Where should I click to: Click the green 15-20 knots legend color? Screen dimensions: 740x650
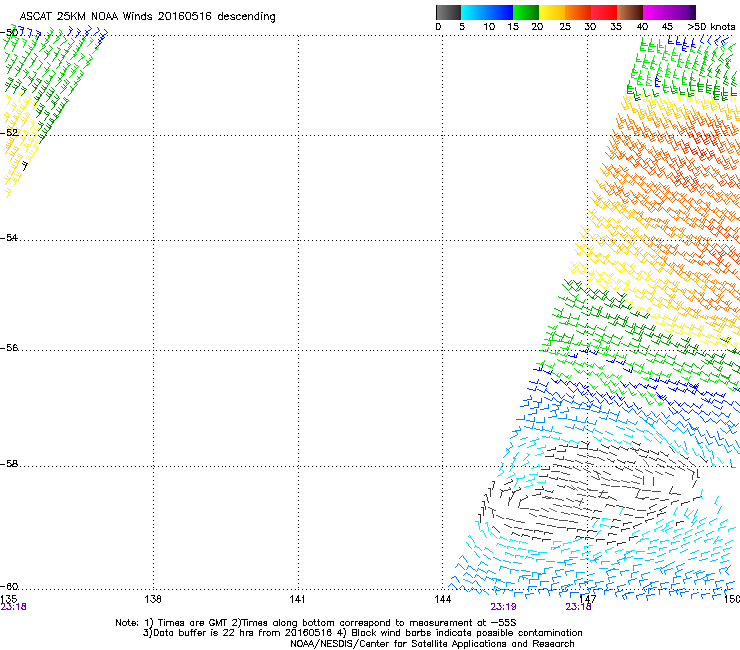(x=526, y=12)
